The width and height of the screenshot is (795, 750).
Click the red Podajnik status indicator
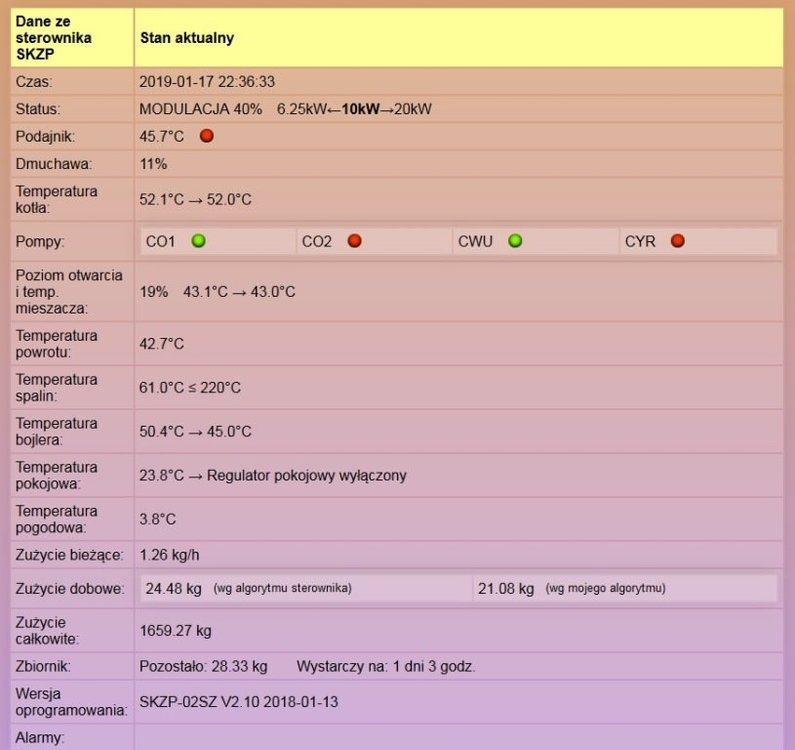coord(207,136)
